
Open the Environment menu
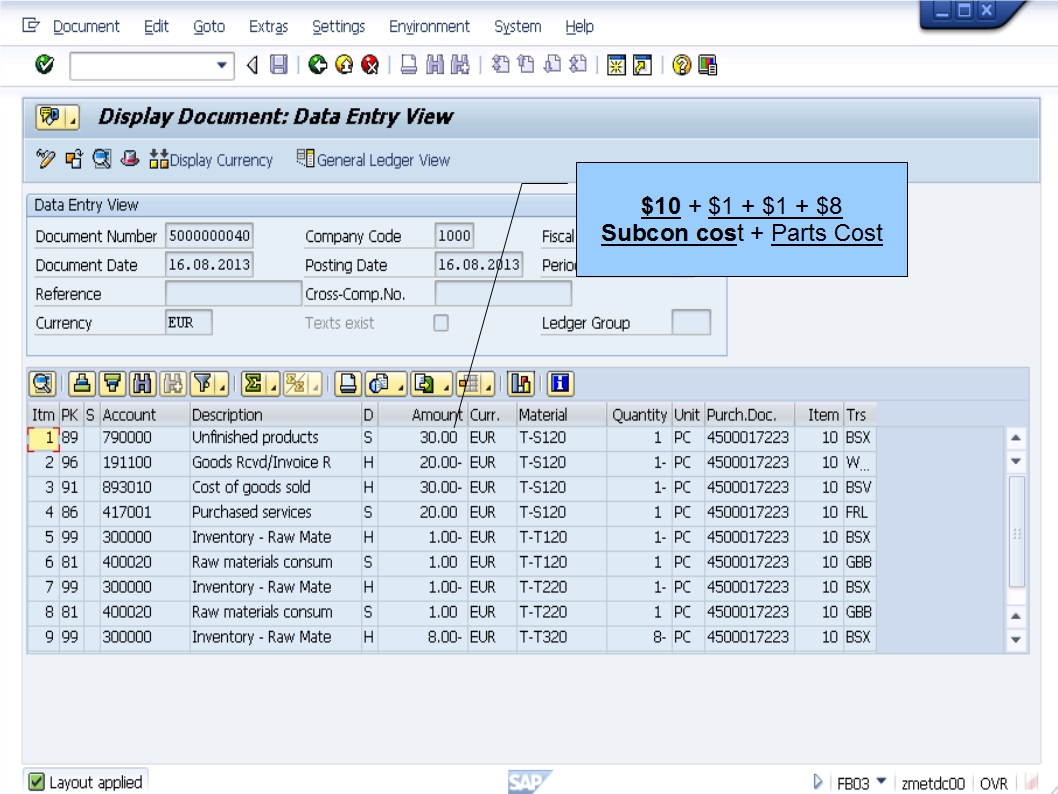[x=429, y=26]
